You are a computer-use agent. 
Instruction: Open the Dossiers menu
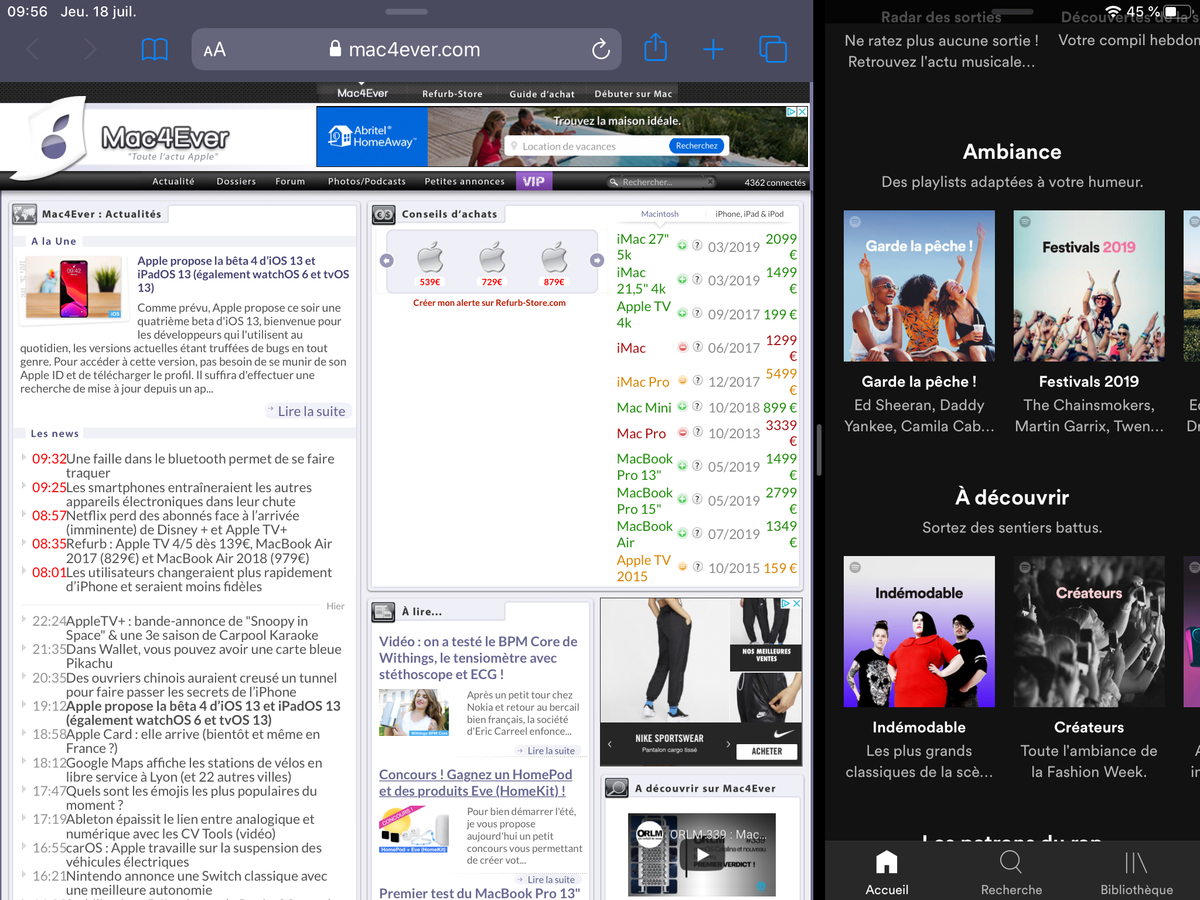pyautogui.click(x=236, y=182)
